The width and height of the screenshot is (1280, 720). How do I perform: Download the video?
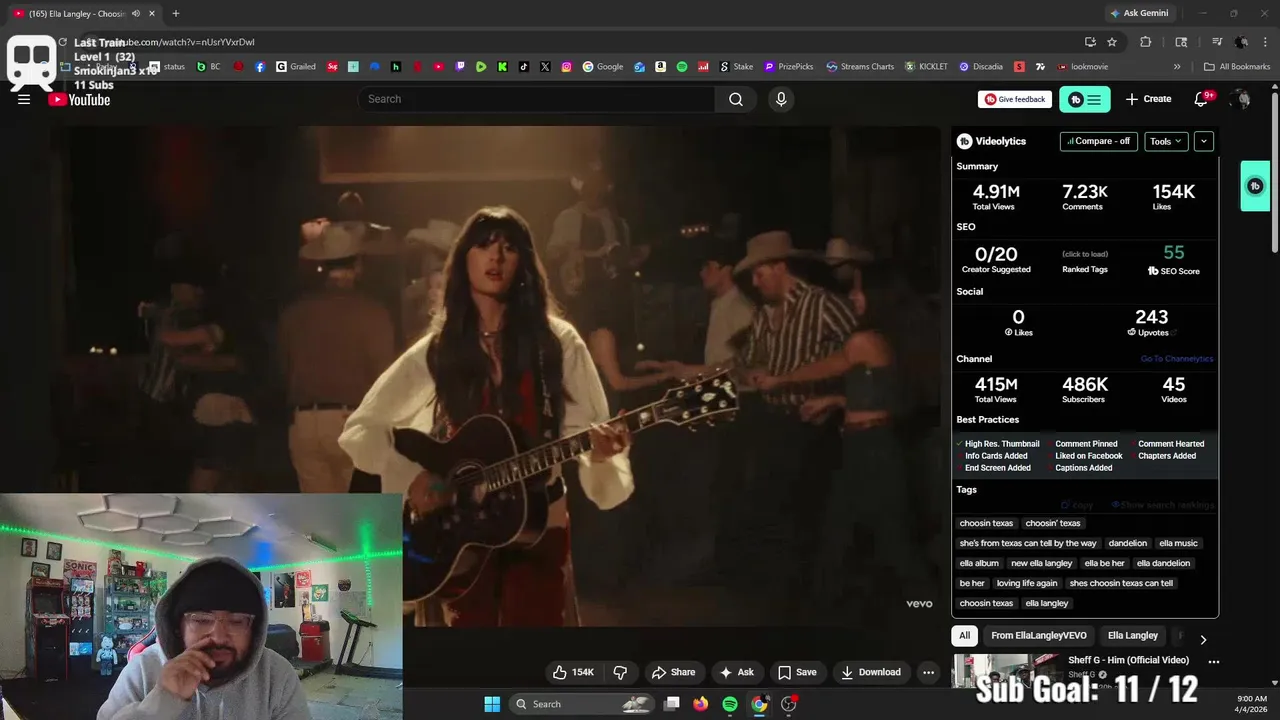pyautogui.click(x=870, y=672)
